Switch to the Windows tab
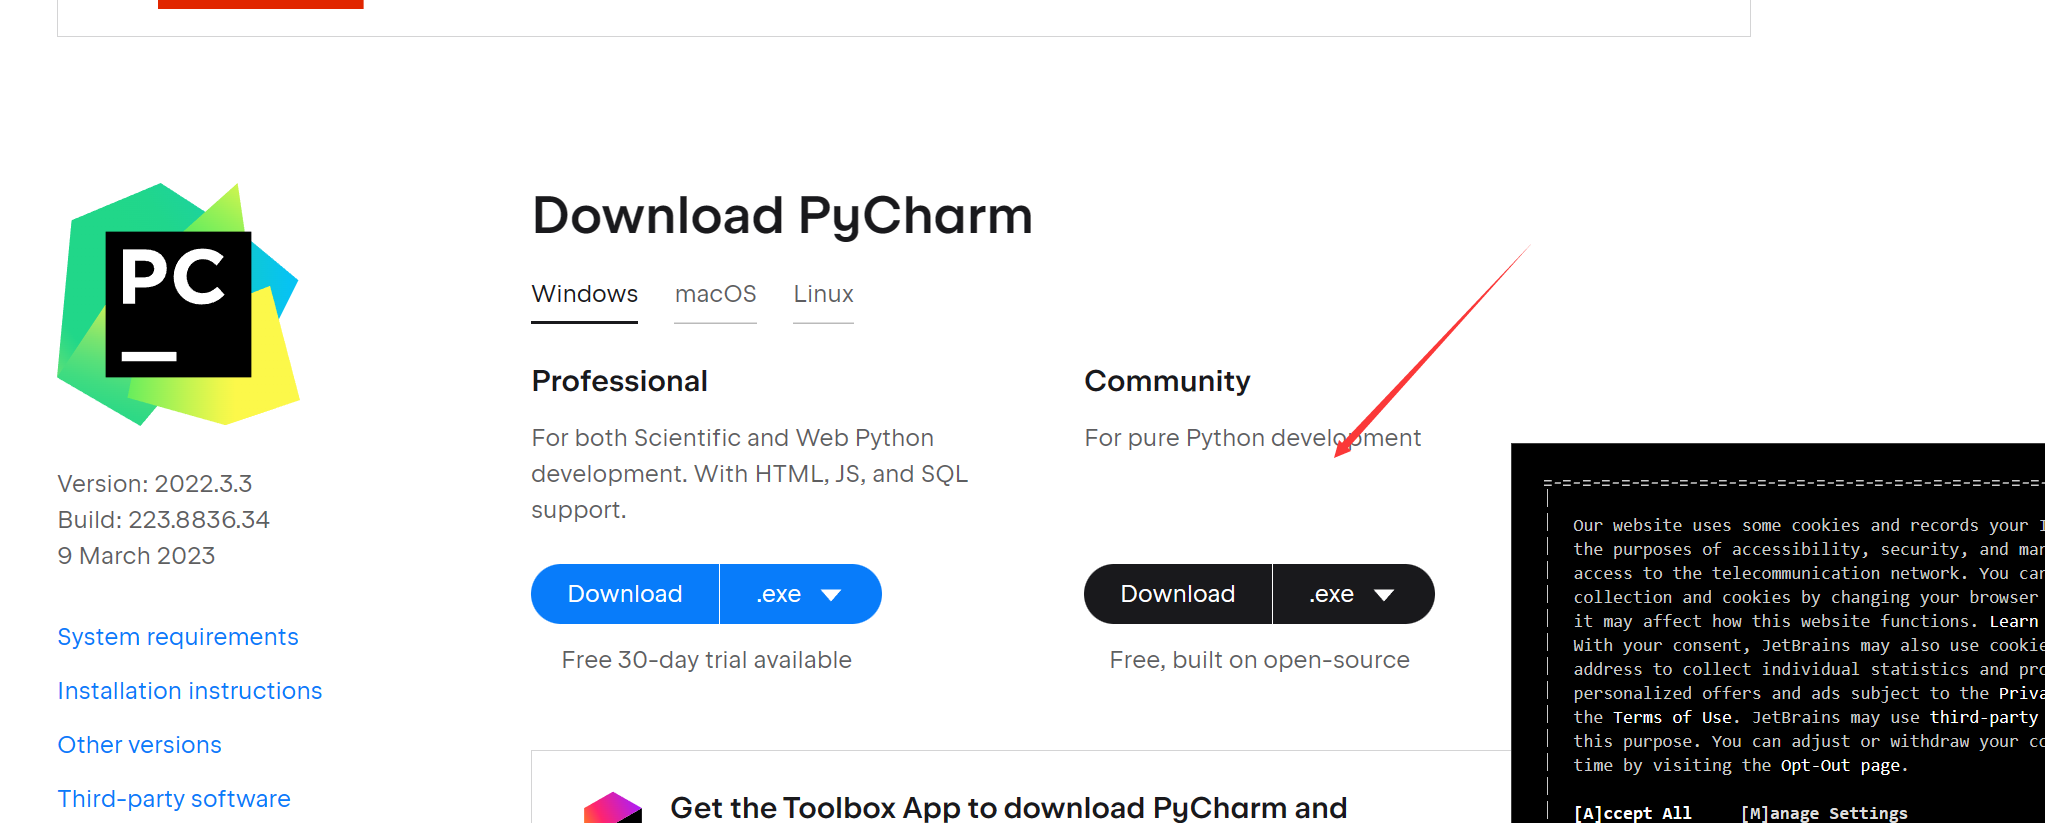2045x823 pixels. 584,294
